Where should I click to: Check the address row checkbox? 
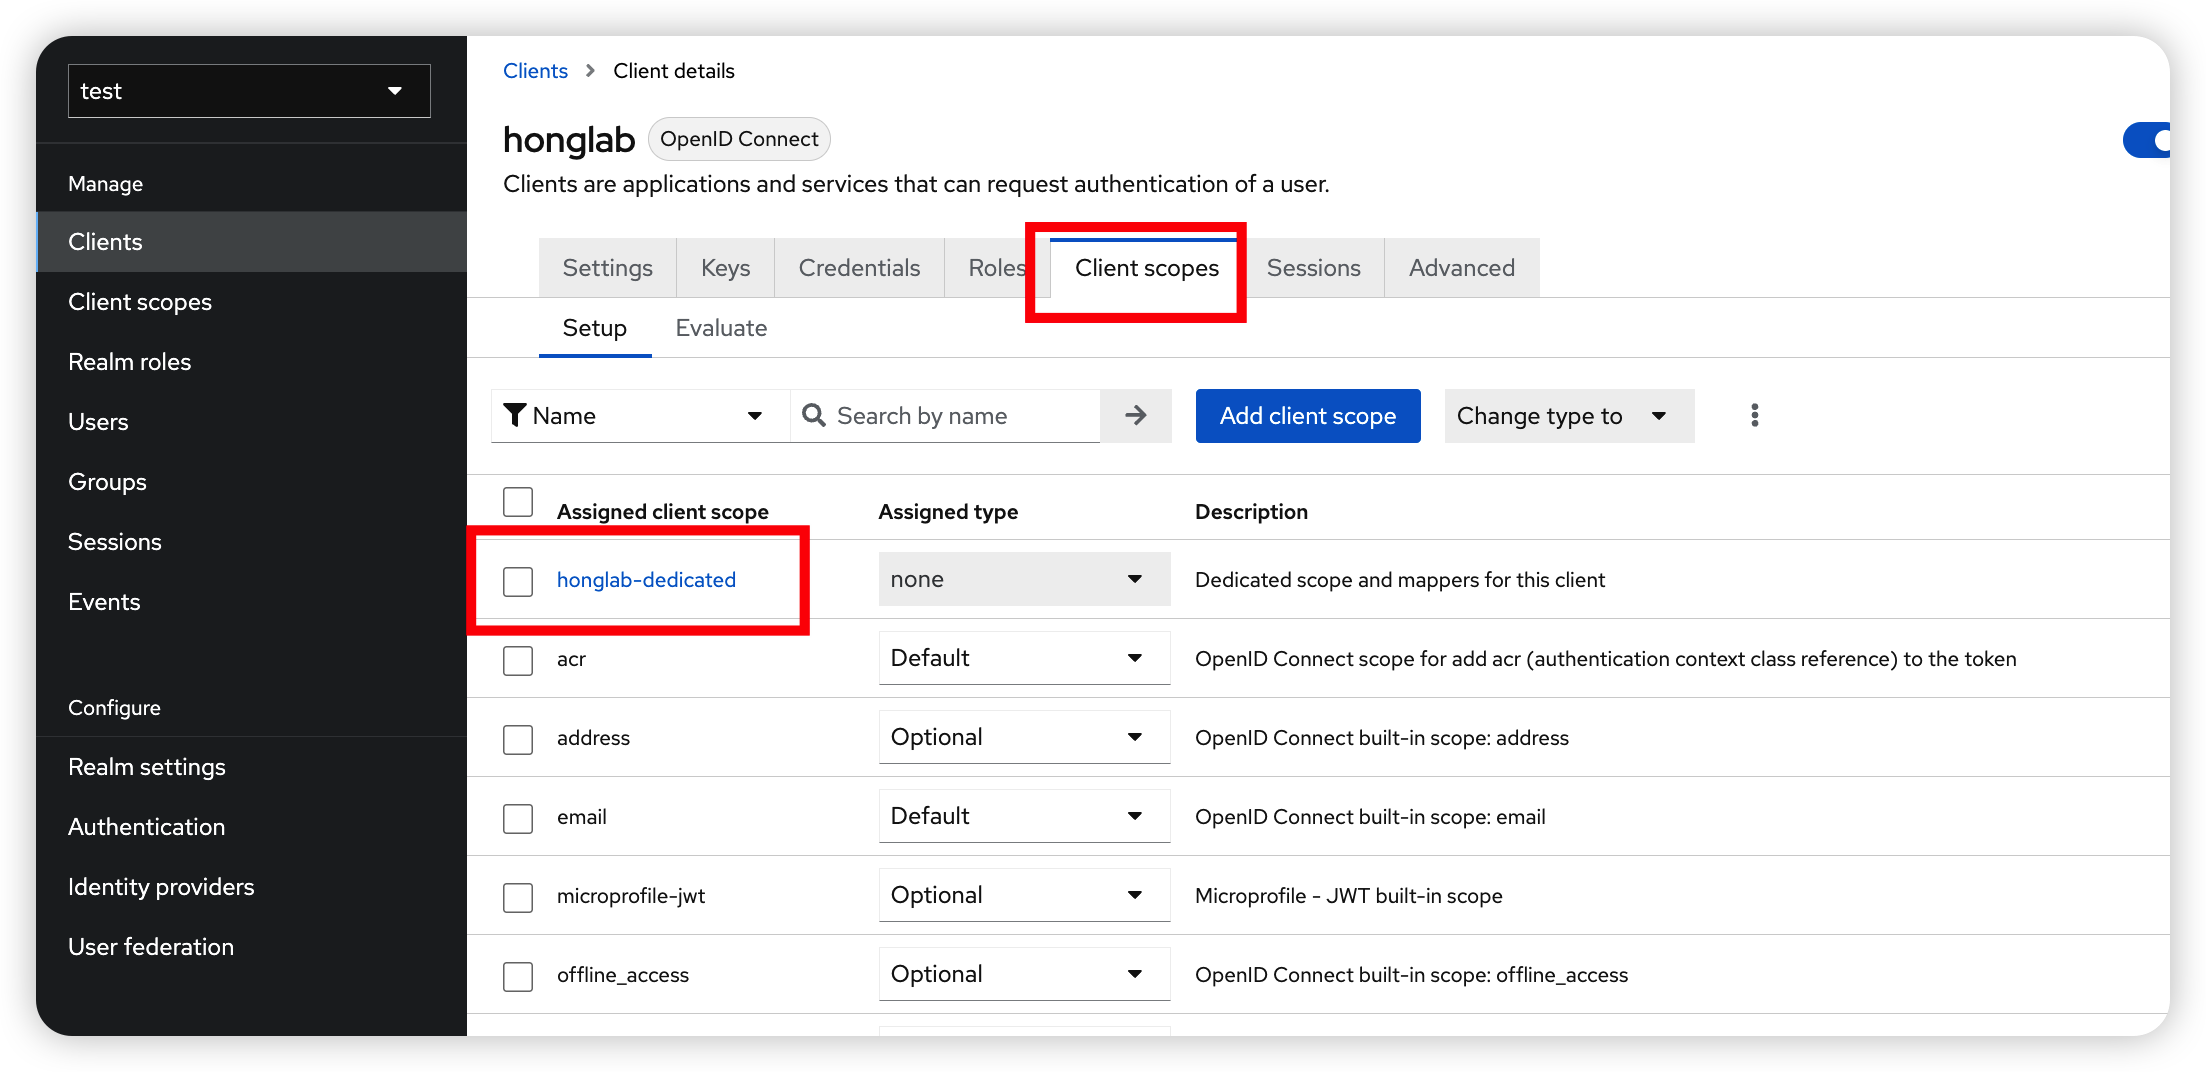[518, 739]
